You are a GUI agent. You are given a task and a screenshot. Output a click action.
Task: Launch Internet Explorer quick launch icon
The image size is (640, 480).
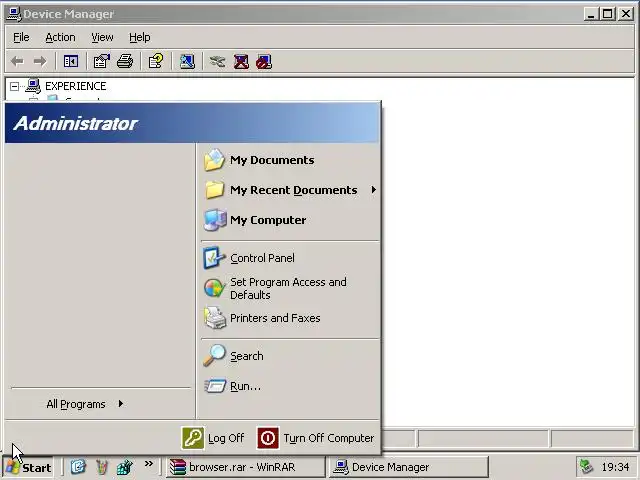(x=78, y=467)
